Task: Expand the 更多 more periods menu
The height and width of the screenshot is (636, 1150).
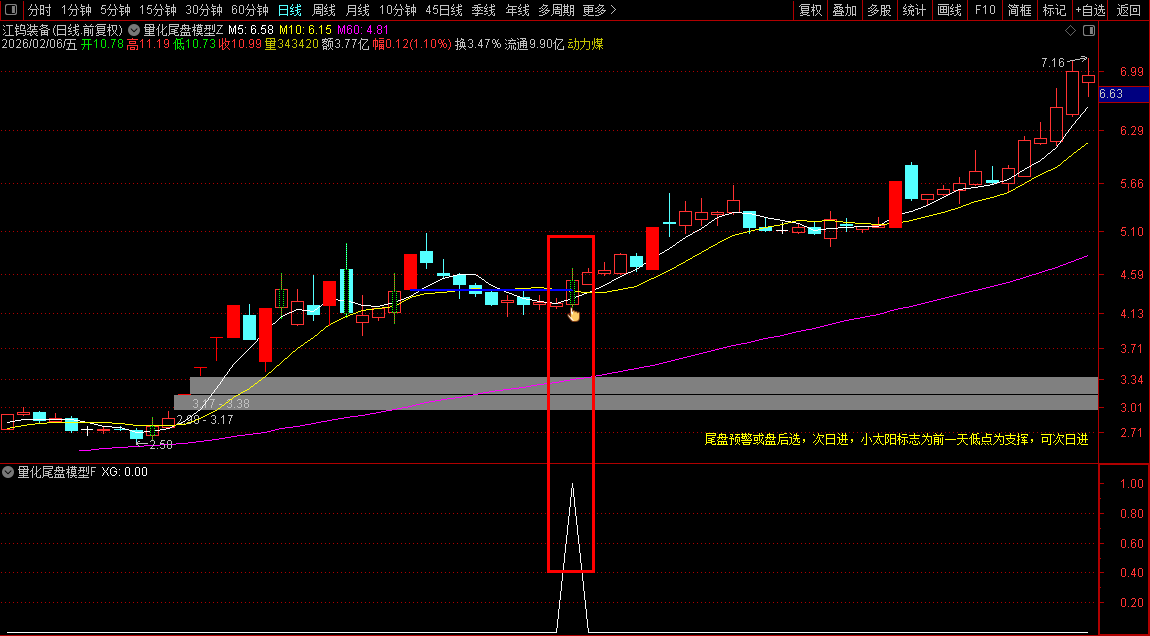Action: (599, 10)
